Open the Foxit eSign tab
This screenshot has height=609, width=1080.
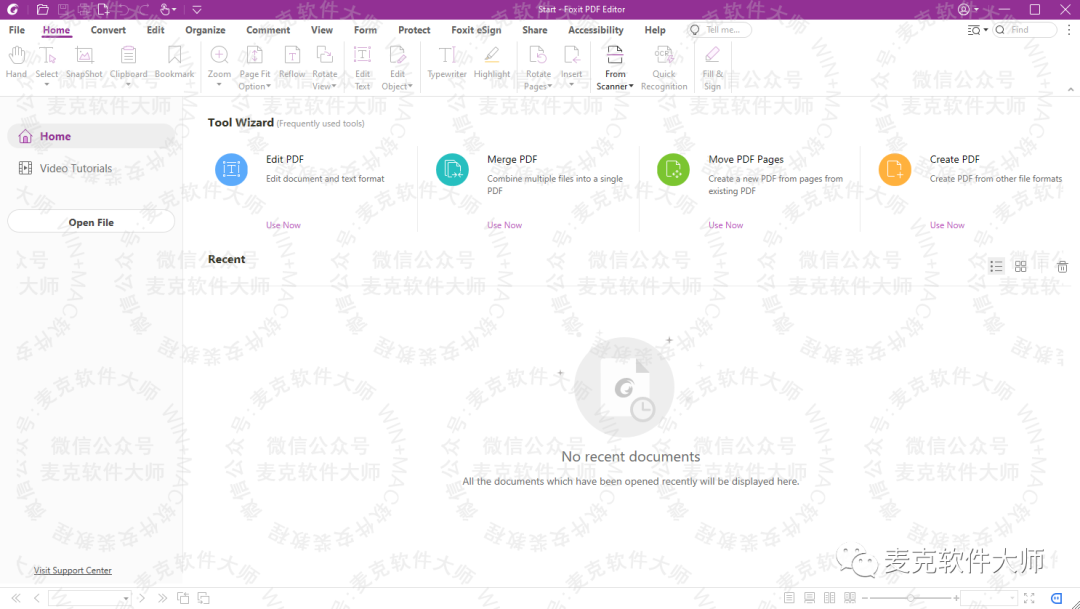(476, 30)
